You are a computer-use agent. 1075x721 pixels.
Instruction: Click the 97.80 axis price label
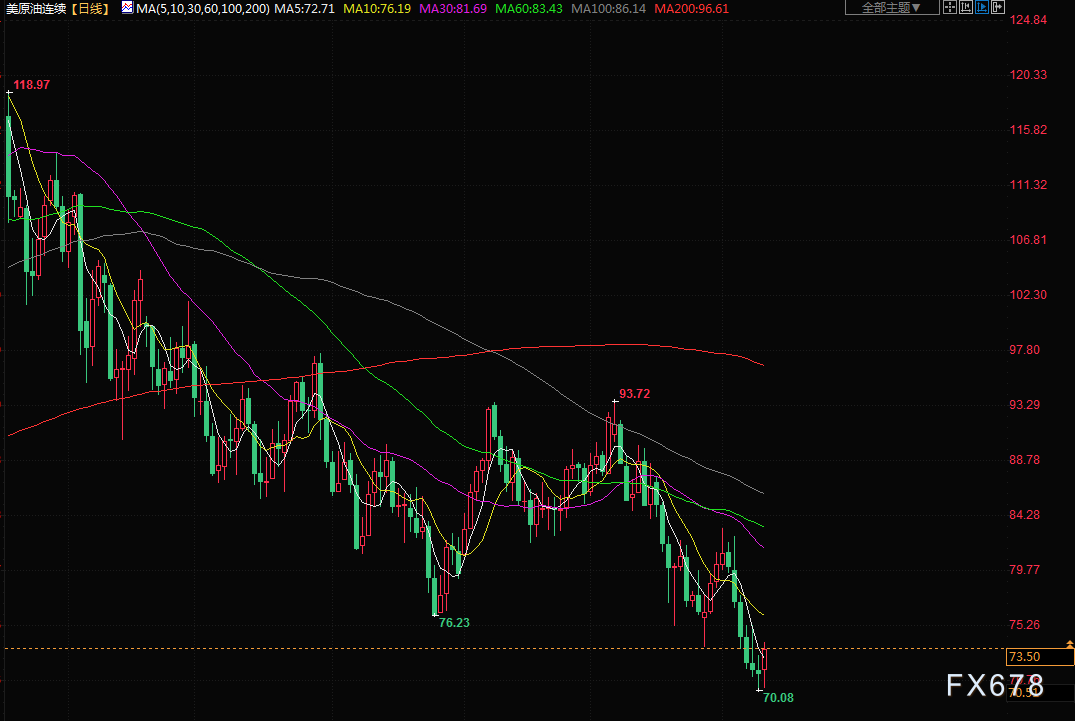tap(1024, 350)
